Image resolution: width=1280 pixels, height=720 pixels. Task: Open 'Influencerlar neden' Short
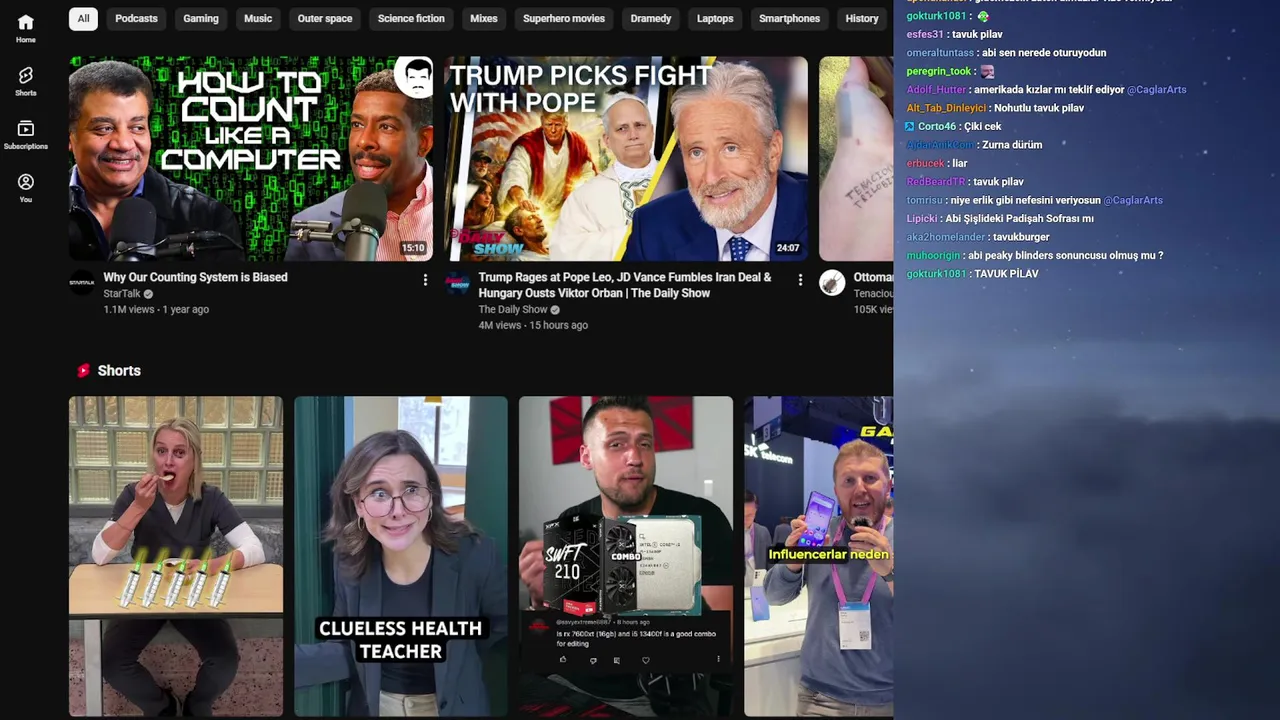click(819, 556)
